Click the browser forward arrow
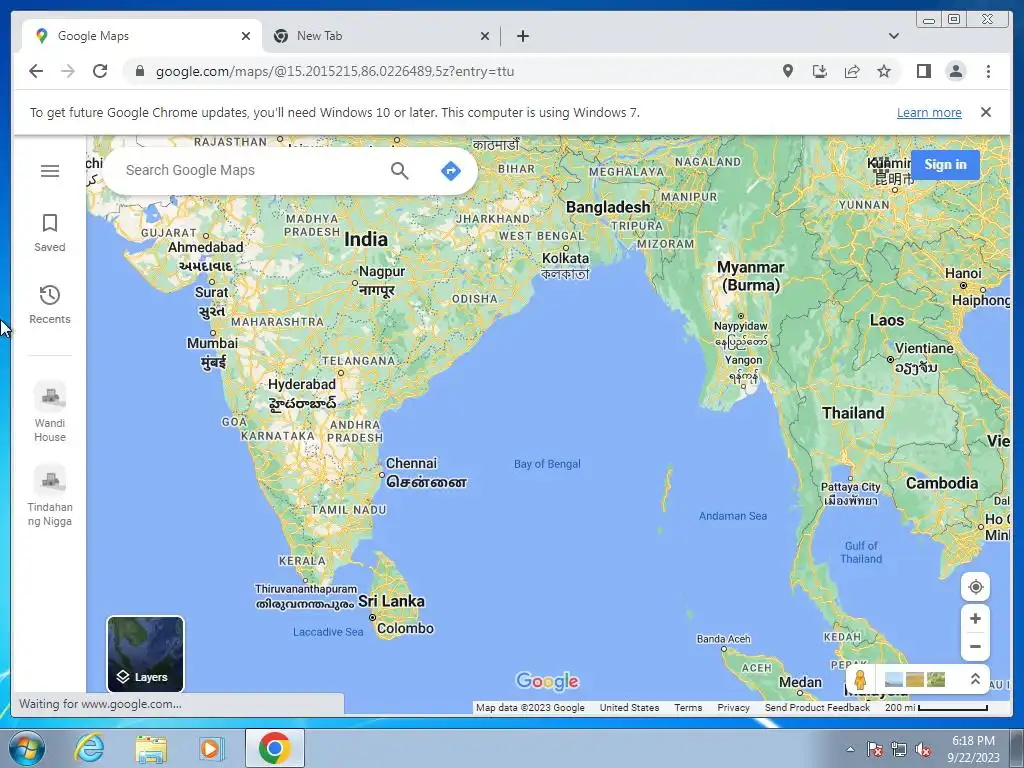The width and height of the screenshot is (1024, 768). pyautogui.click(x=68, y=71)
